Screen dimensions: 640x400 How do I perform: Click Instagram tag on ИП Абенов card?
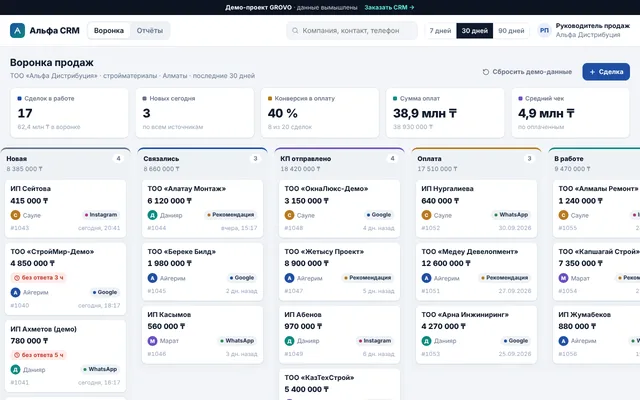[375, 341]
